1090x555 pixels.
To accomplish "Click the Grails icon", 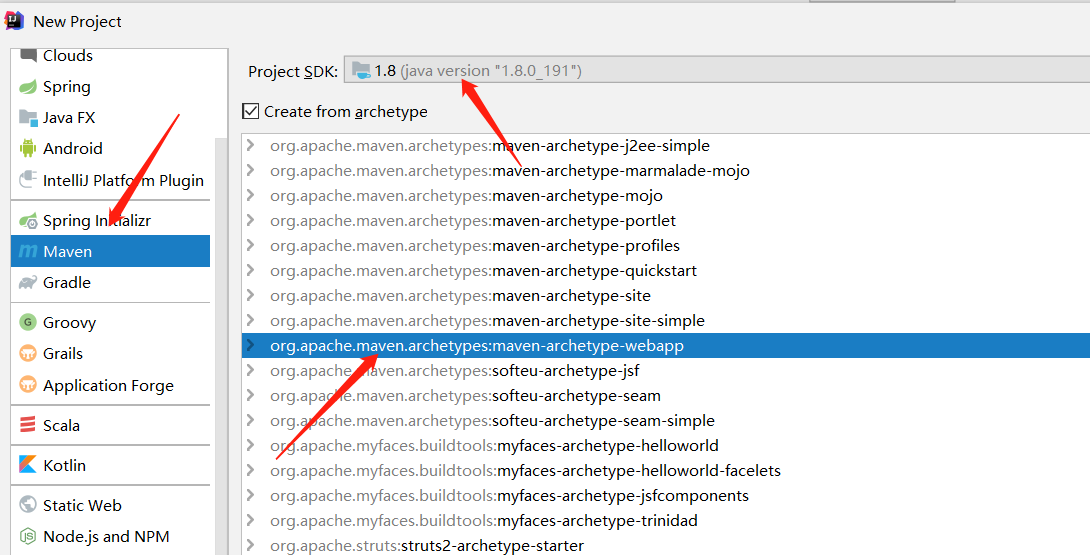I will [x=28, y=353].
